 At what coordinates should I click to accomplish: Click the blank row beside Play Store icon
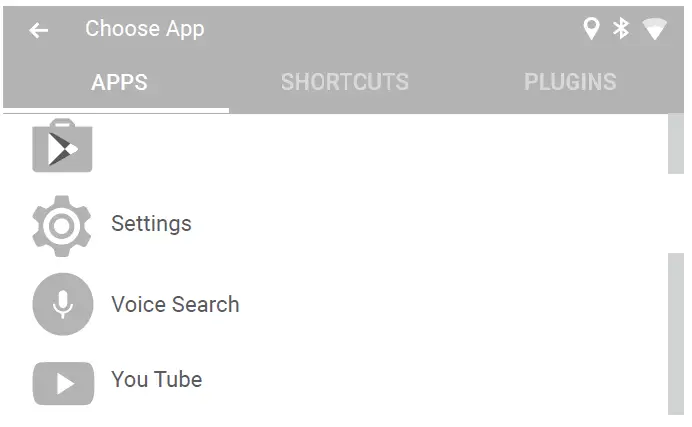pos(350,147)
